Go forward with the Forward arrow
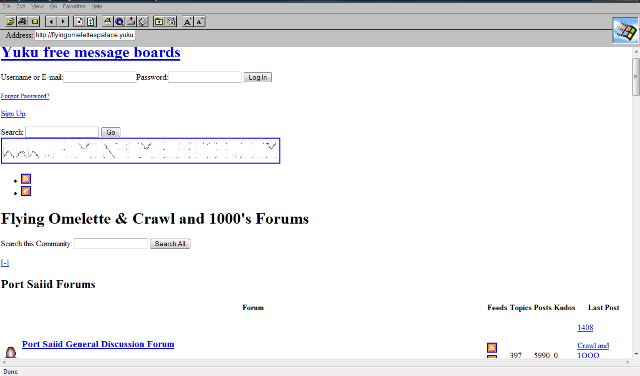 point(63,21)
